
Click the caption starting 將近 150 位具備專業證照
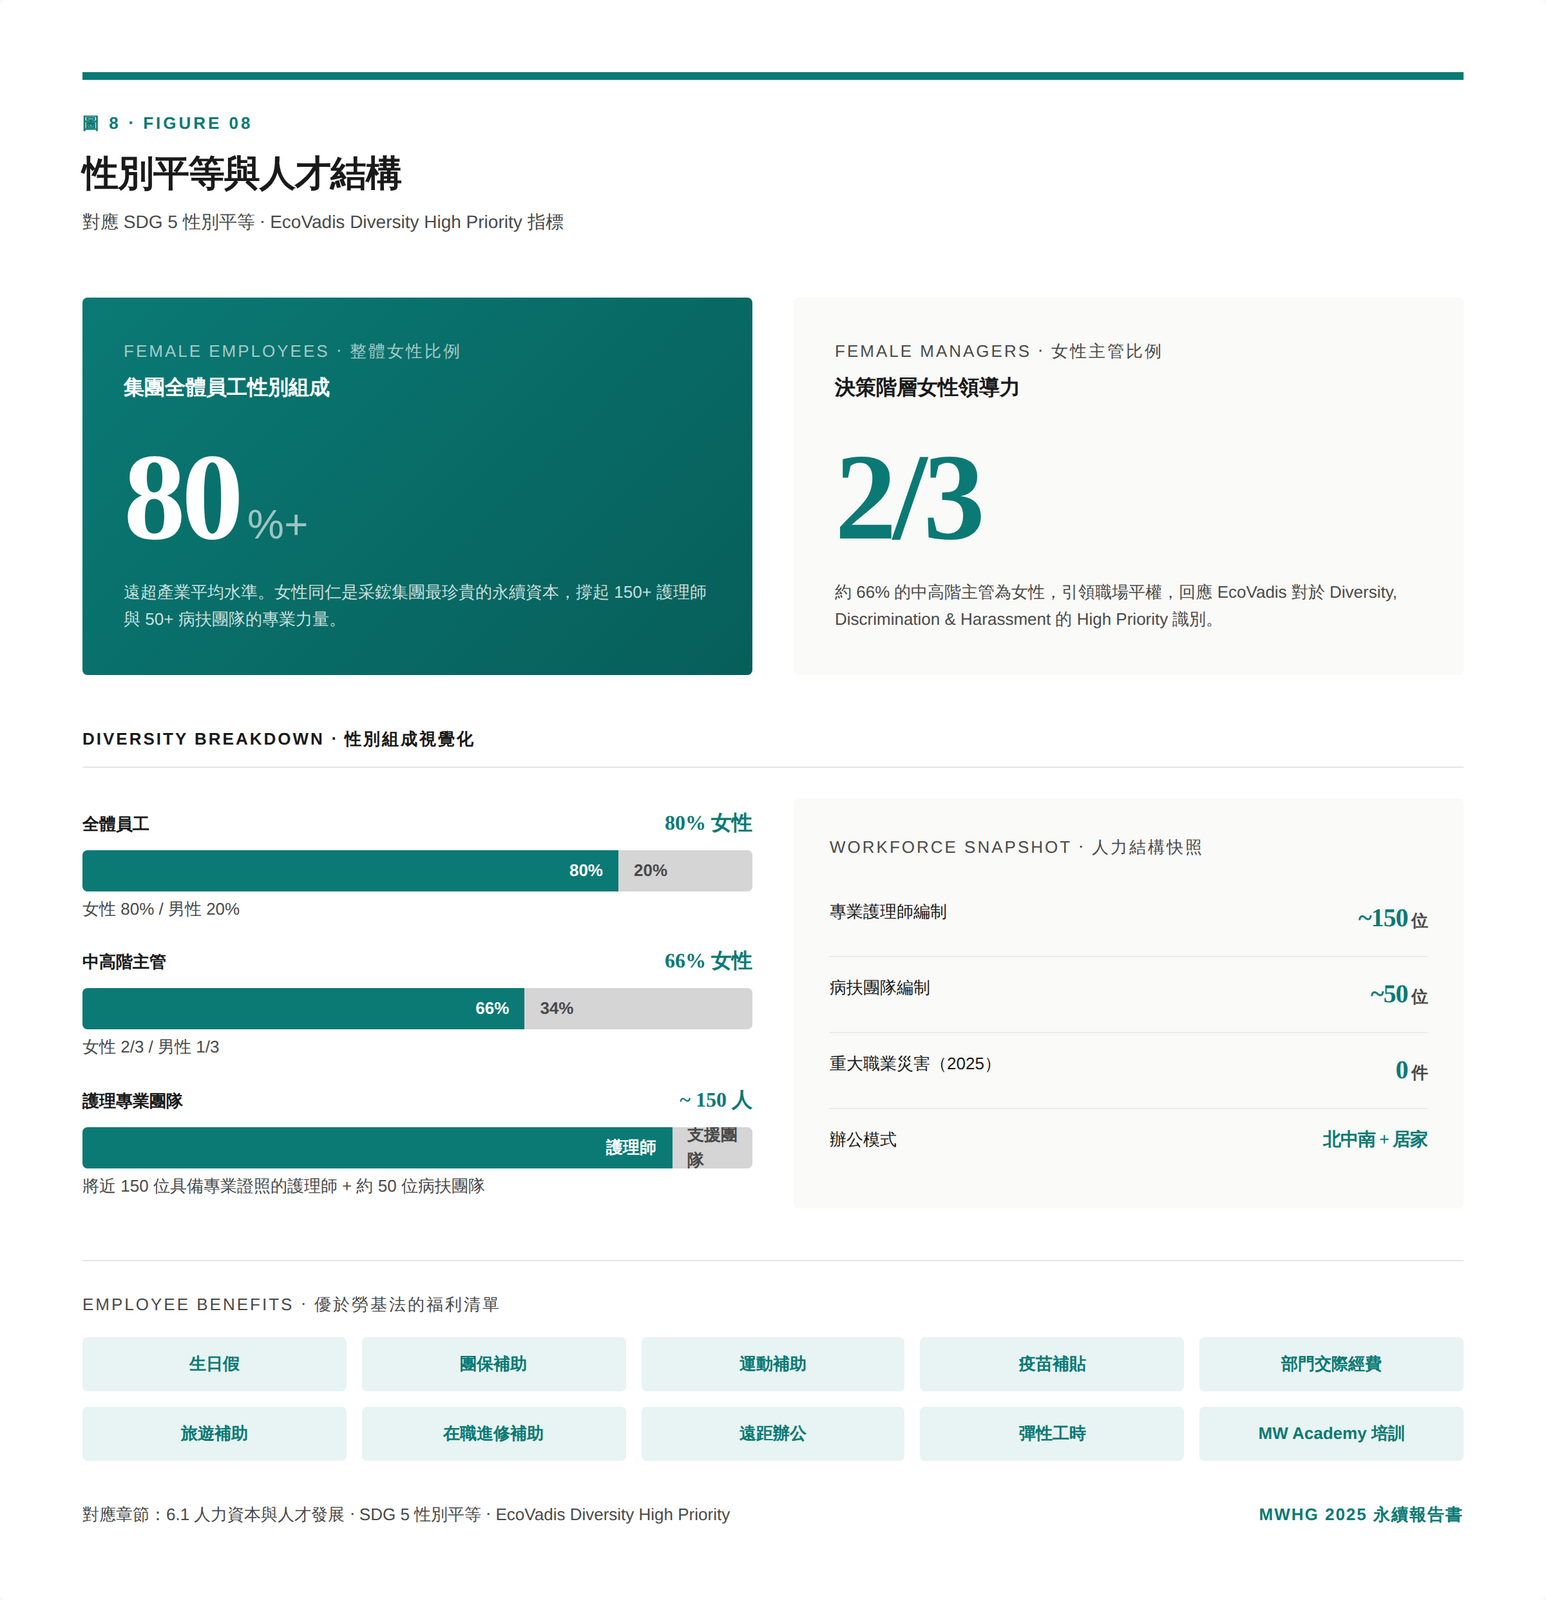[x=283, y=1186]
